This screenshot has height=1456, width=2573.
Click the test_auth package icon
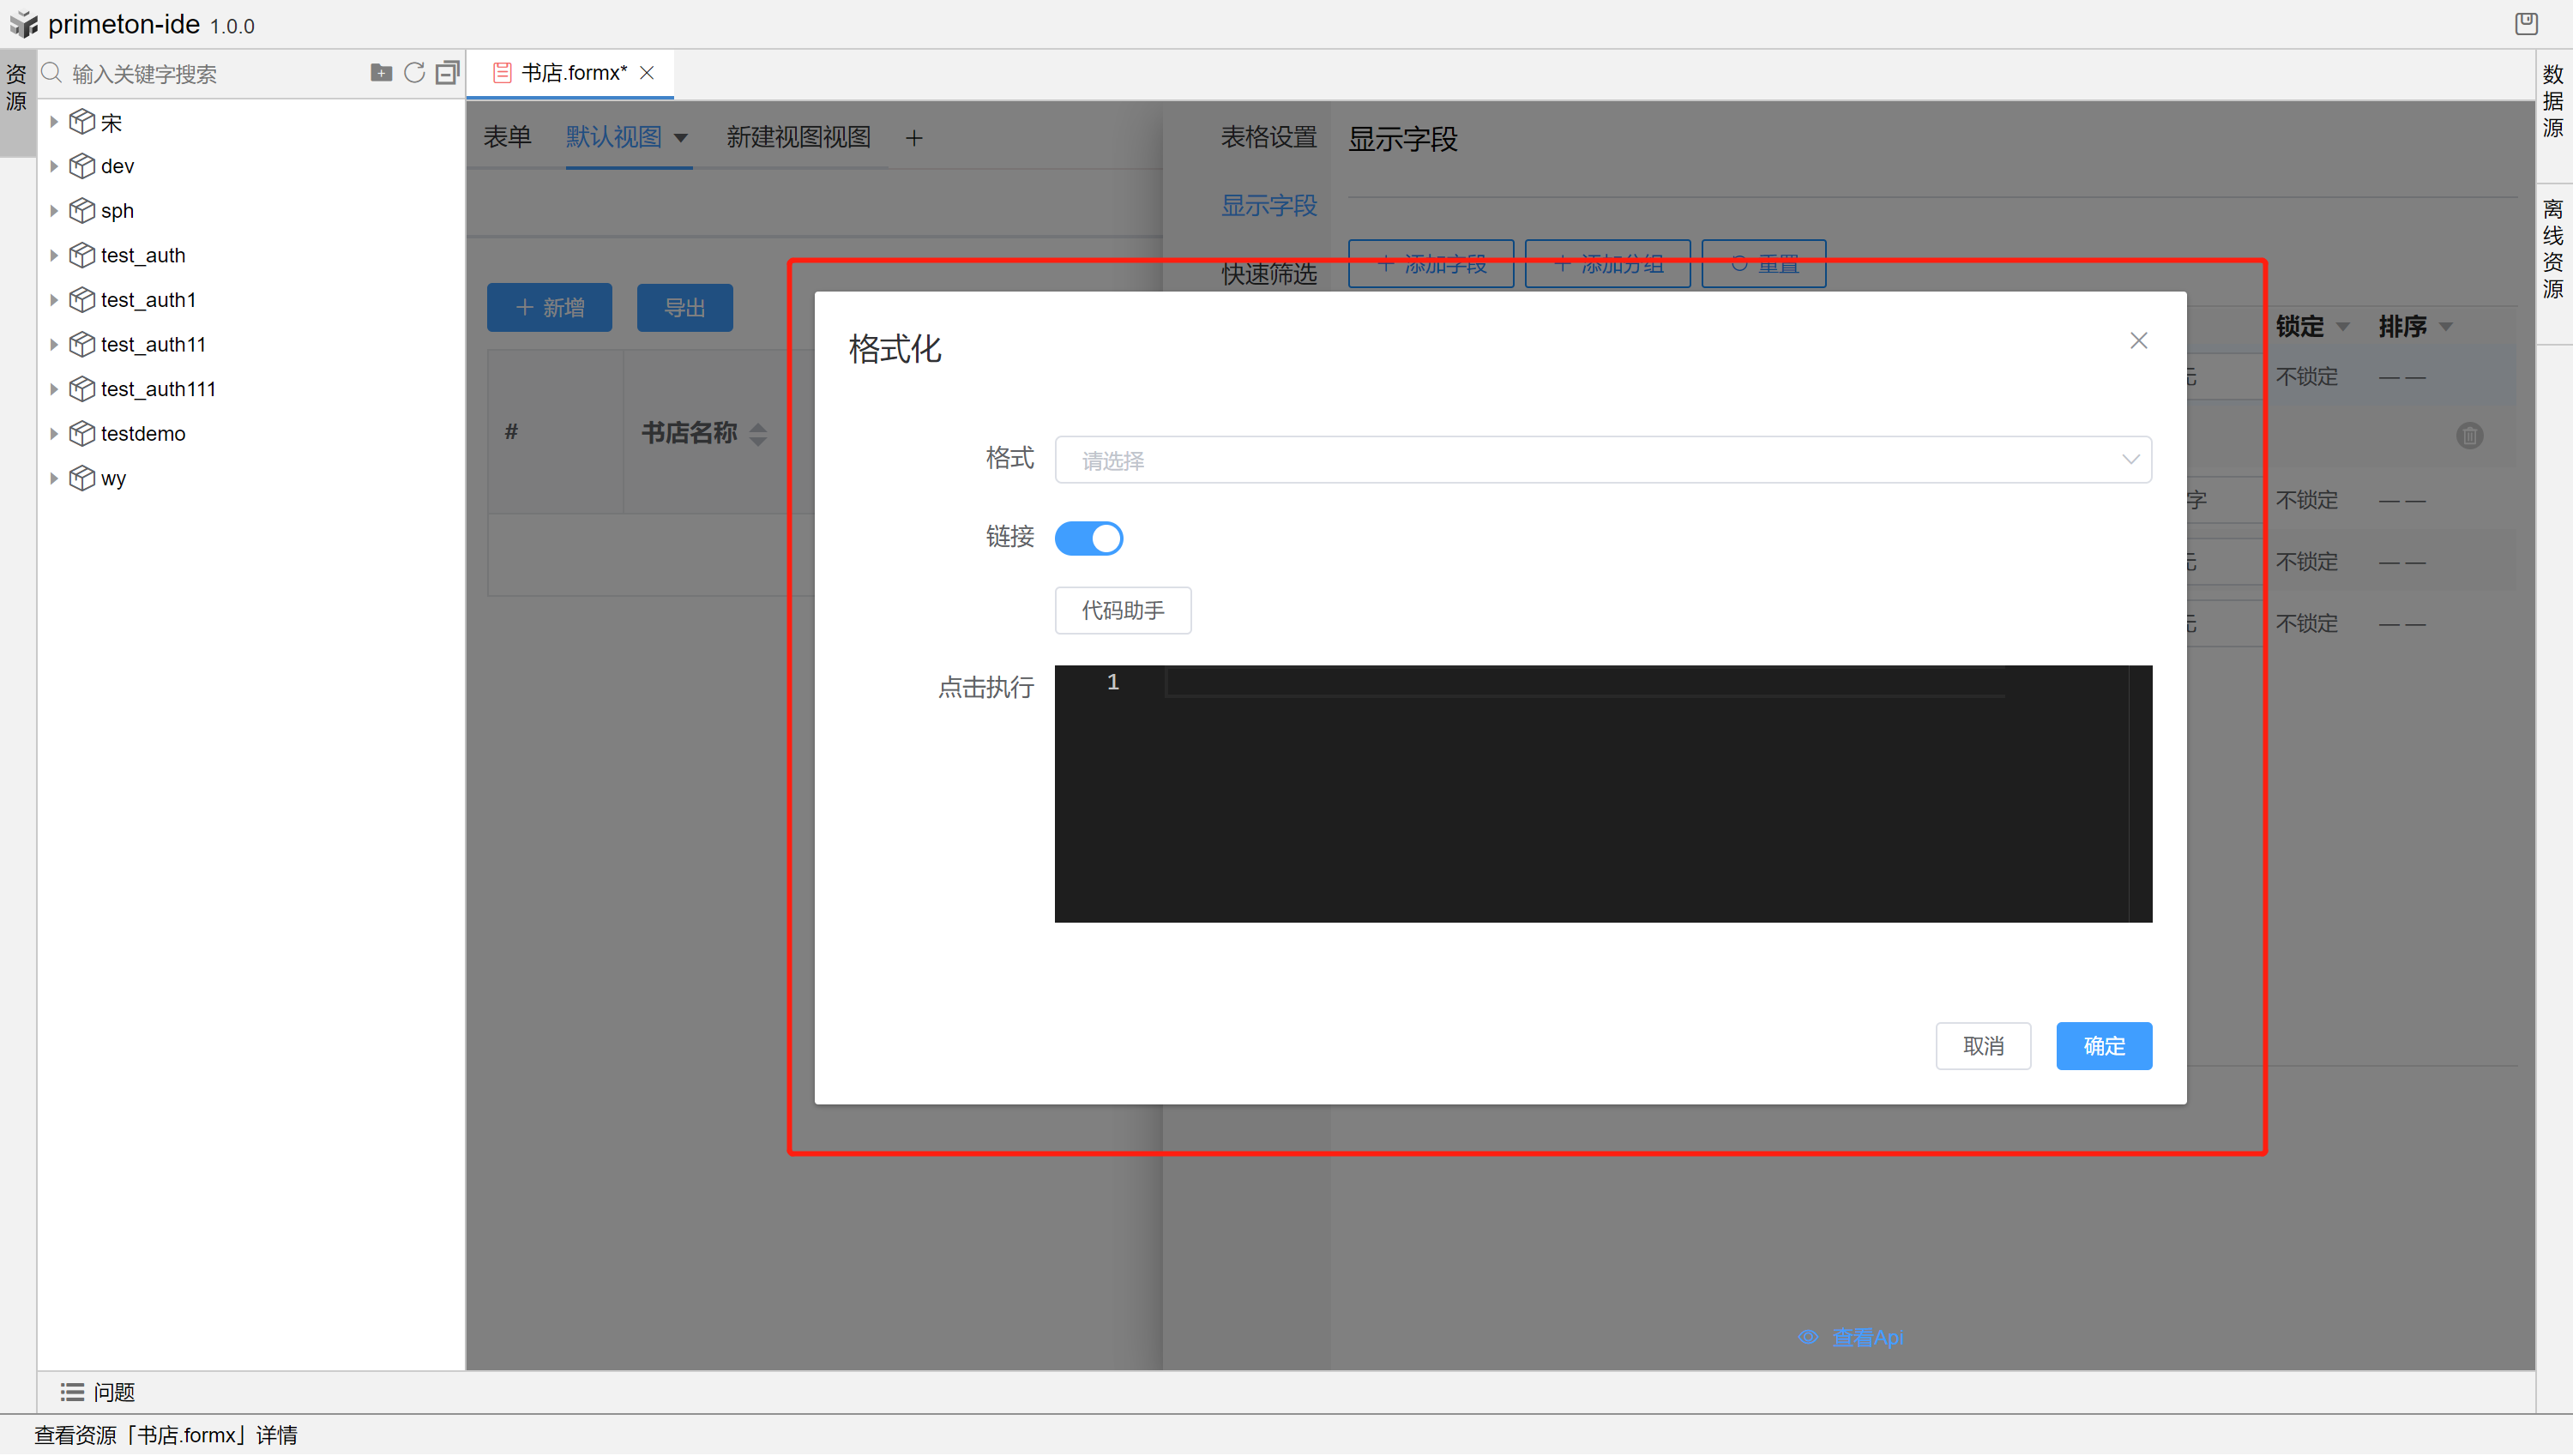[82, 255]
